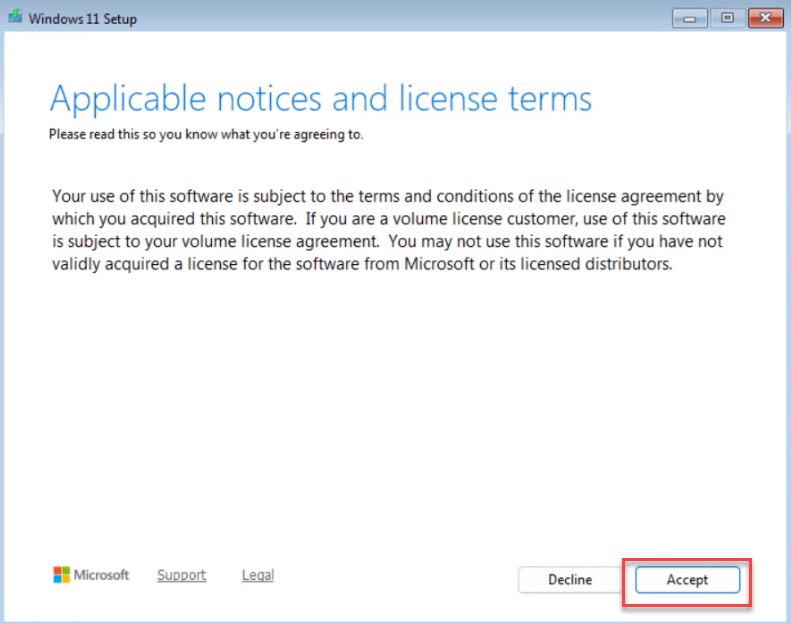Click the four-color Microsoft logo

coord(62,575)
